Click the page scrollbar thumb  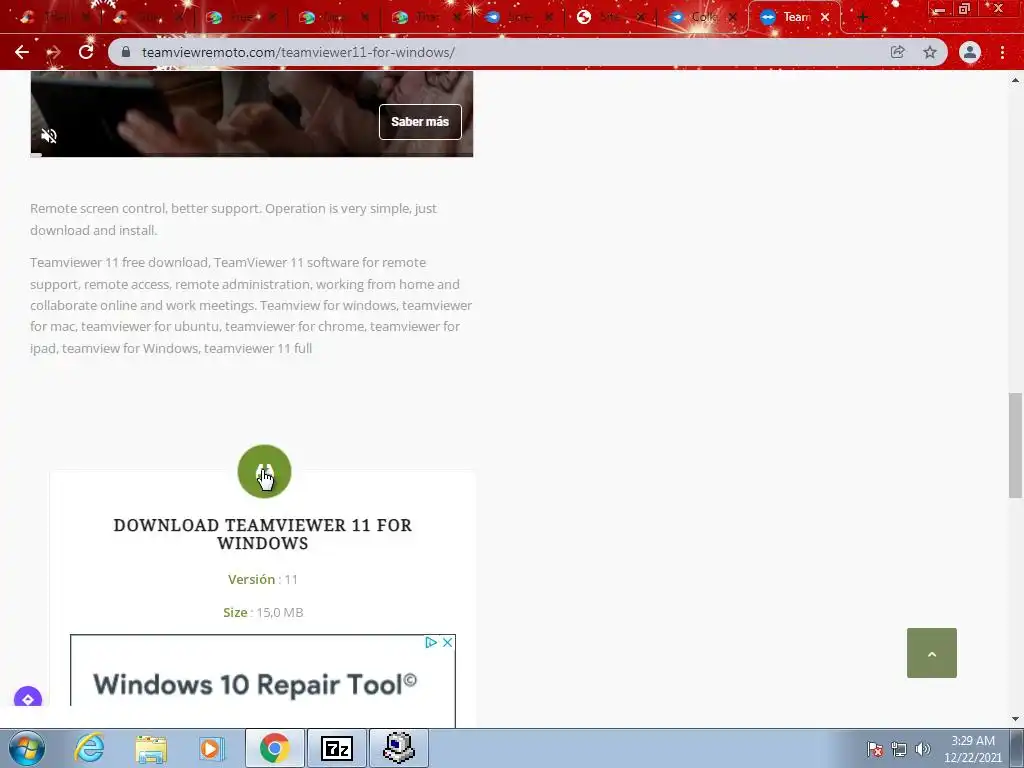[x=1015, y=445]
